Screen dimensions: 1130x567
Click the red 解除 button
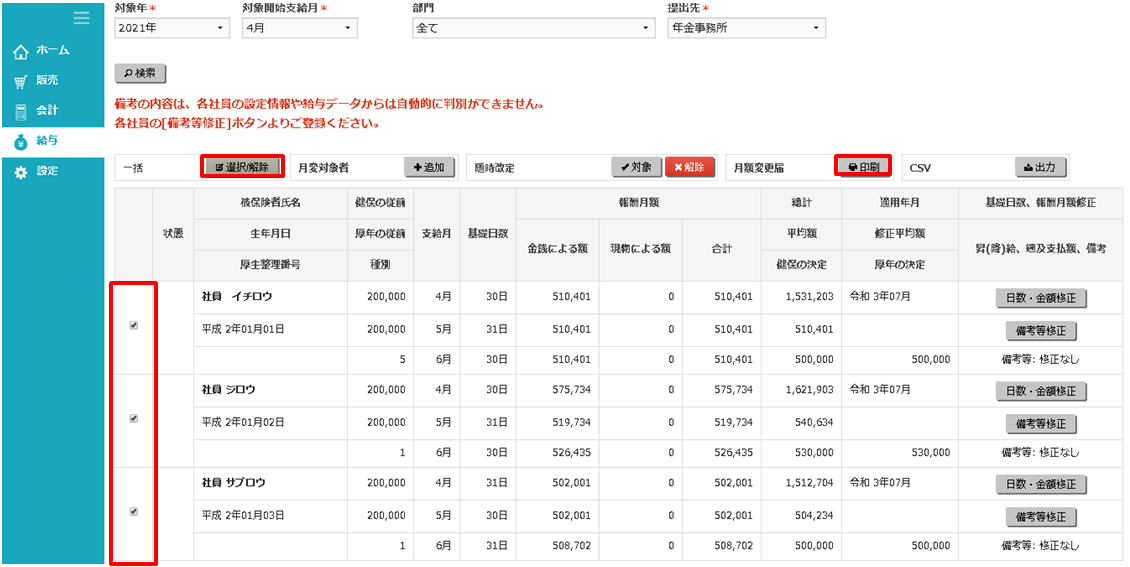point(690,167)
